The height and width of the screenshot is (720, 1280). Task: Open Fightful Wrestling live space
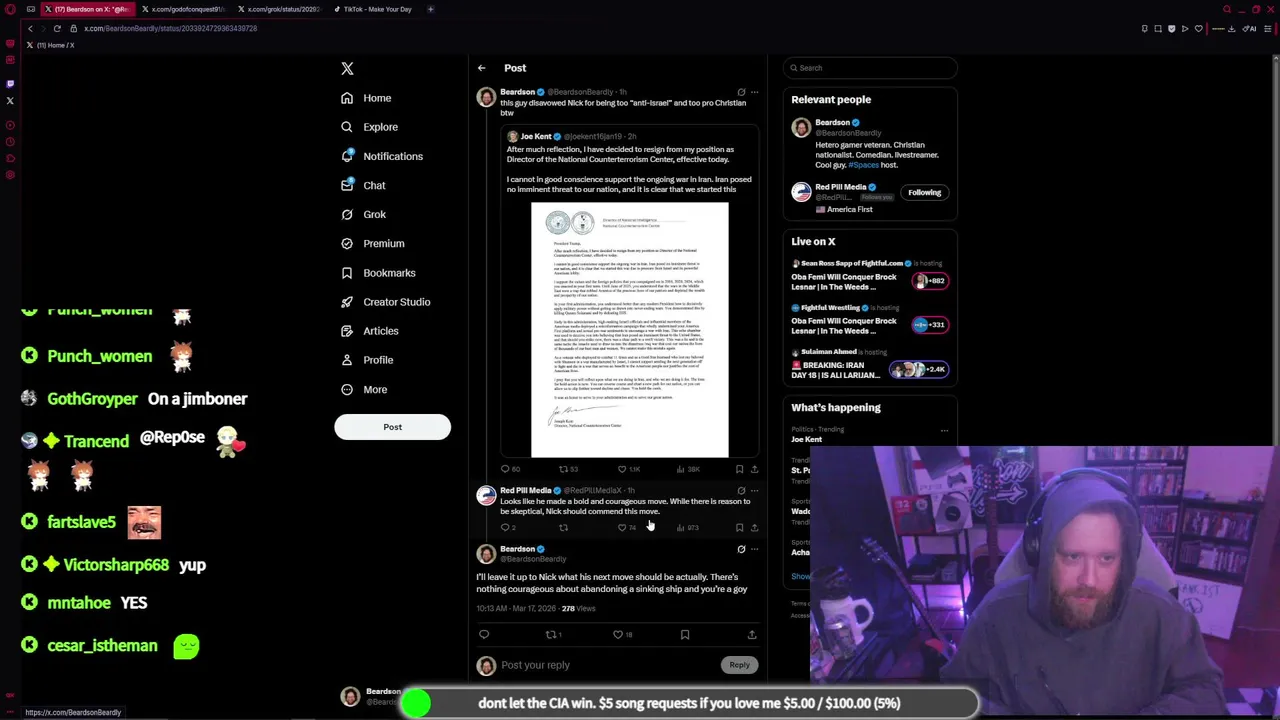click(868, 320)
